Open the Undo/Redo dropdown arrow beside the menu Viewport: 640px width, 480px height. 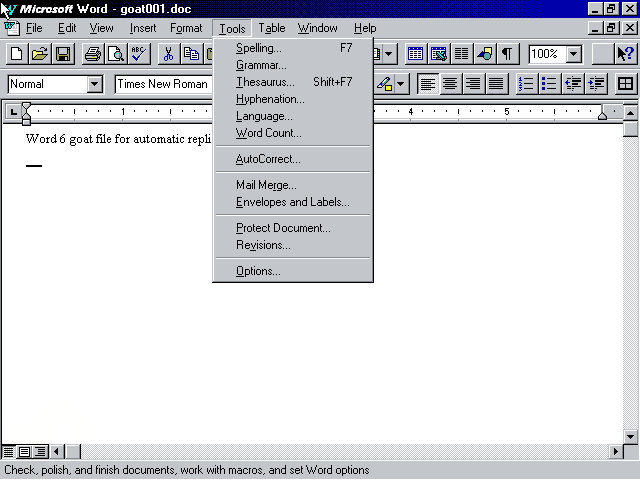[x=389, y=54]
